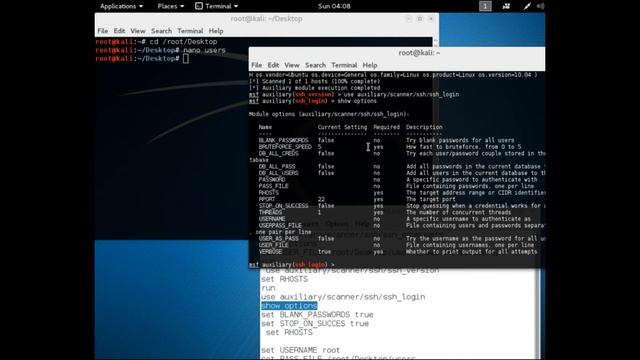Click the 'Description' column header
The width and height of the screenshot is (640, 360).
point(424,127)
